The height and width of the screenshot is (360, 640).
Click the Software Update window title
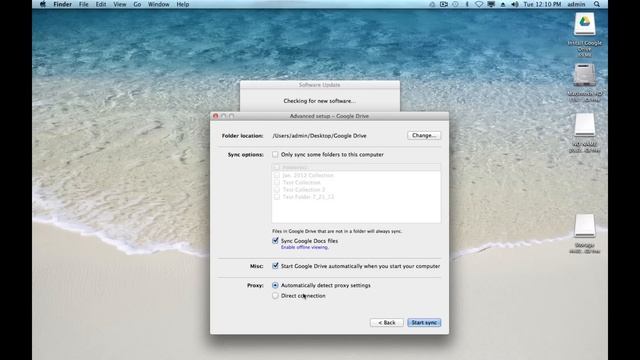click(320, 85)
